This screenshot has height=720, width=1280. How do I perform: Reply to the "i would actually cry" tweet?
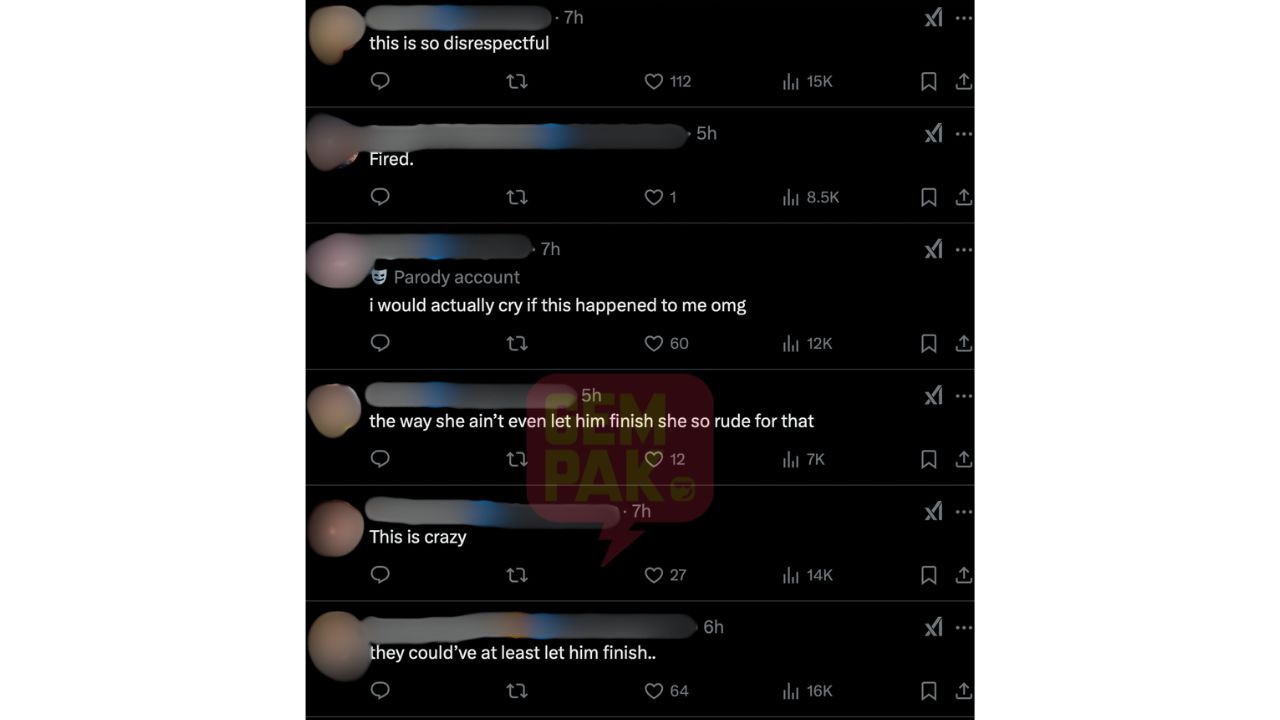[380, 343]
